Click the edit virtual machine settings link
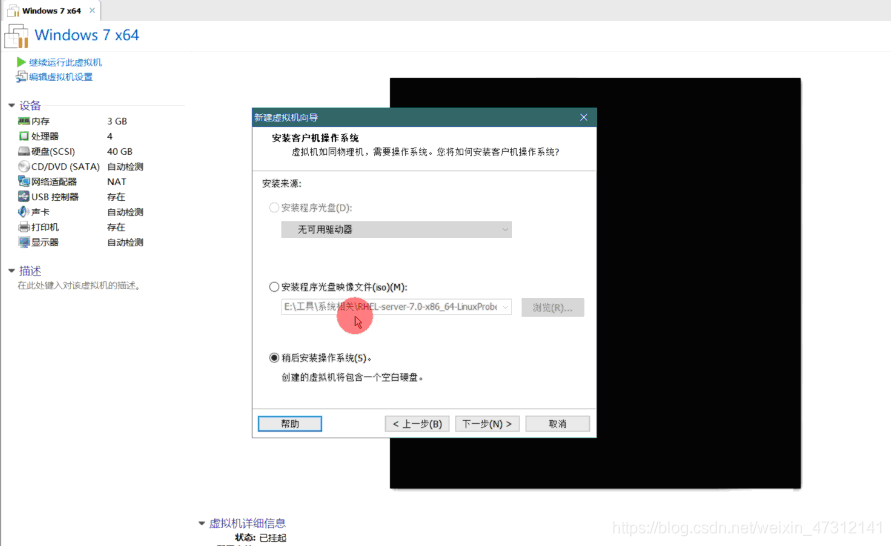This screenshot has width=891, height=546. pos(61,77)
